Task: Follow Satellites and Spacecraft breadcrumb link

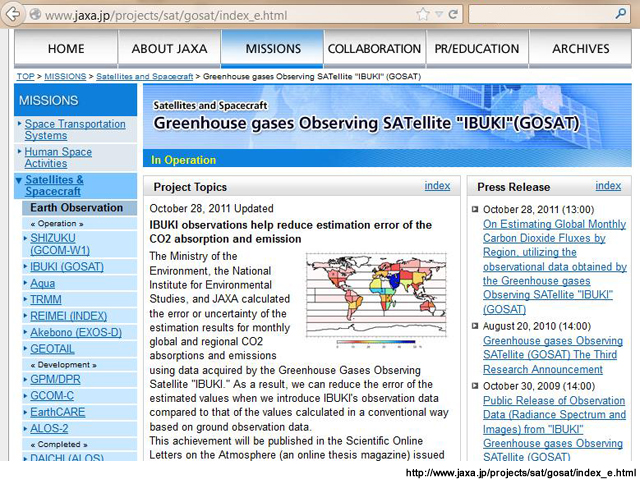Action: [x=144, y=76]
